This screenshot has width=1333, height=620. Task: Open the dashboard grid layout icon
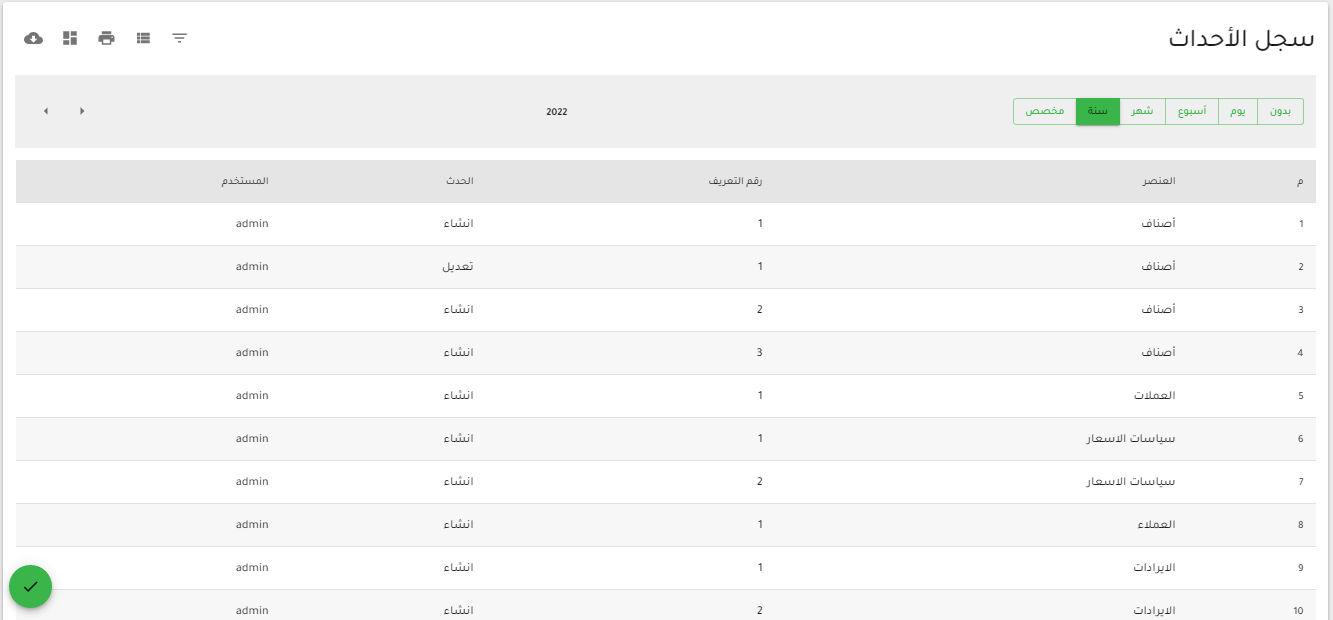pos(70,38)
